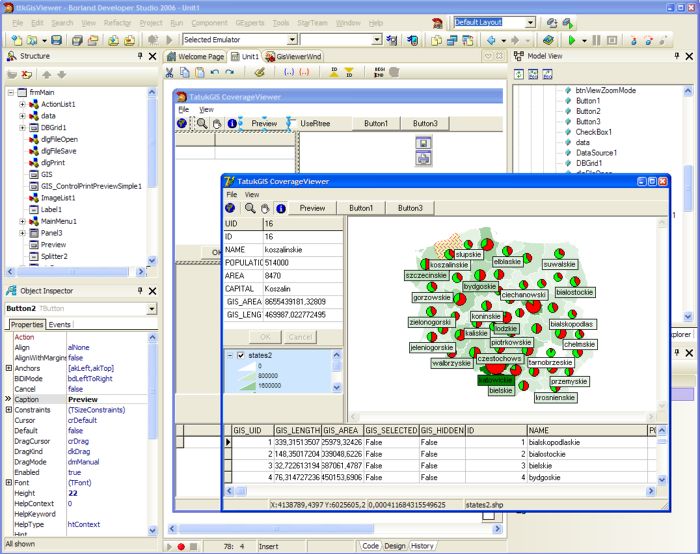
Task: Collapse the states2 legend node
Action: click(230, 355)
